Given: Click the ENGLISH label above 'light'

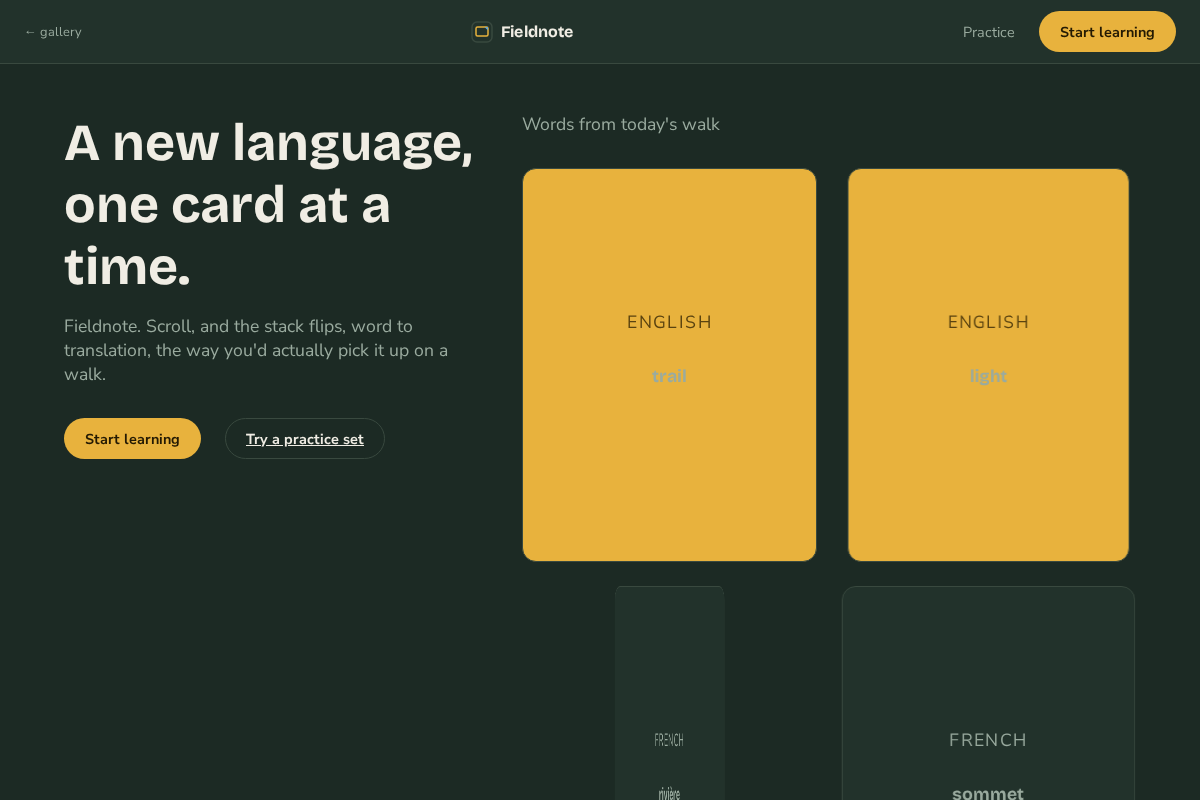Looking at the screenshot, I should pos(988,322).
